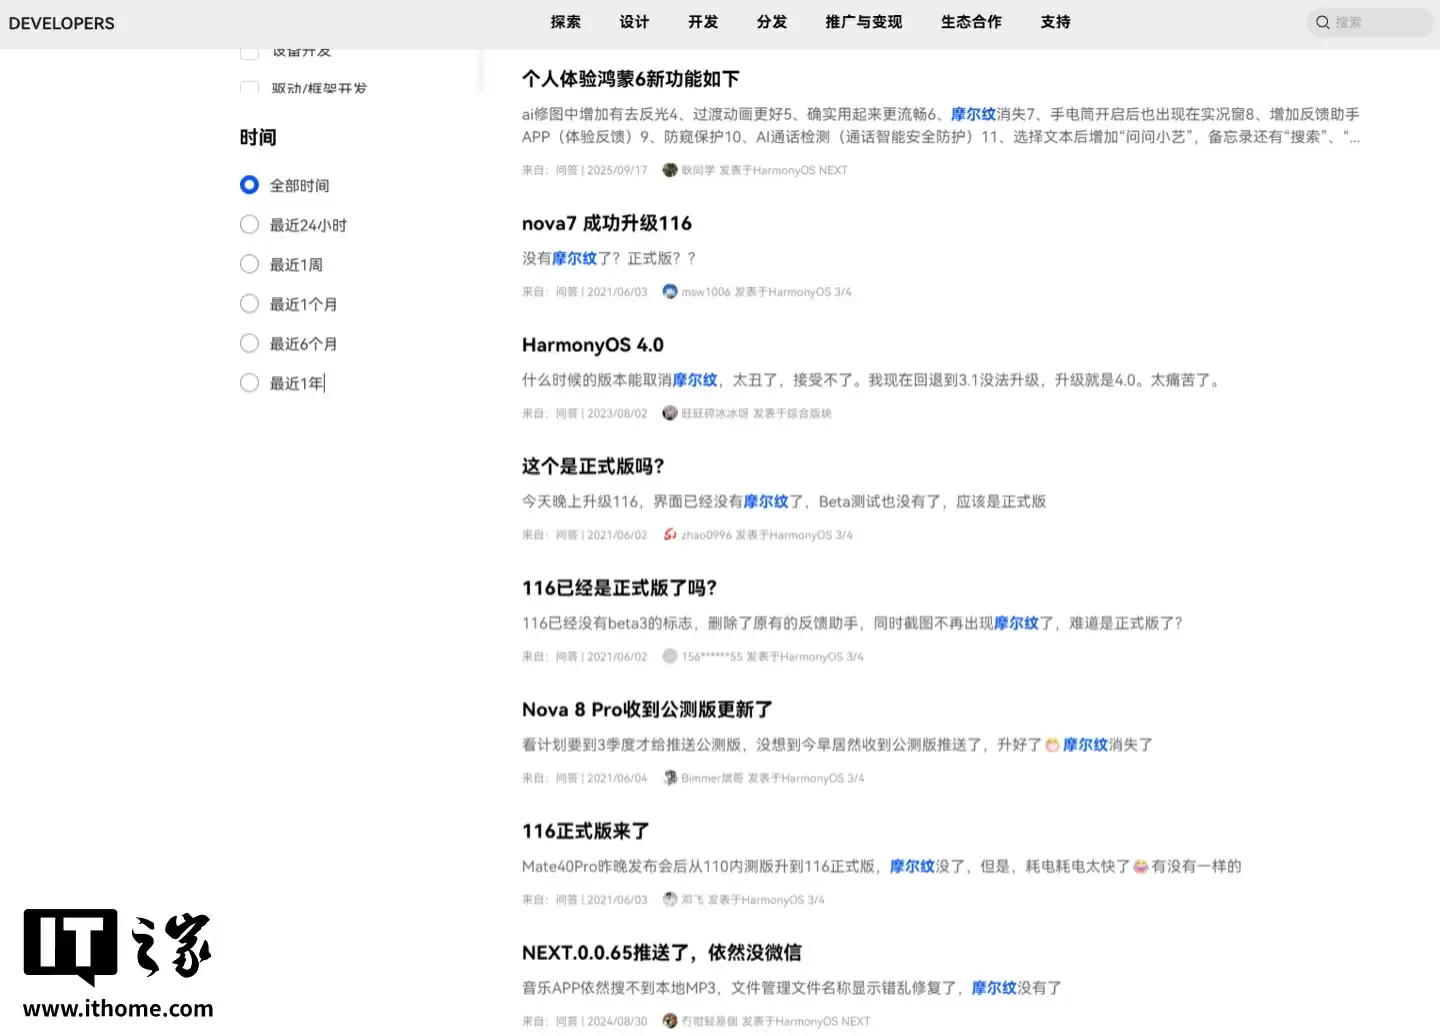Open the 开发 menu

pyautogui.click(x=702, y=22)
